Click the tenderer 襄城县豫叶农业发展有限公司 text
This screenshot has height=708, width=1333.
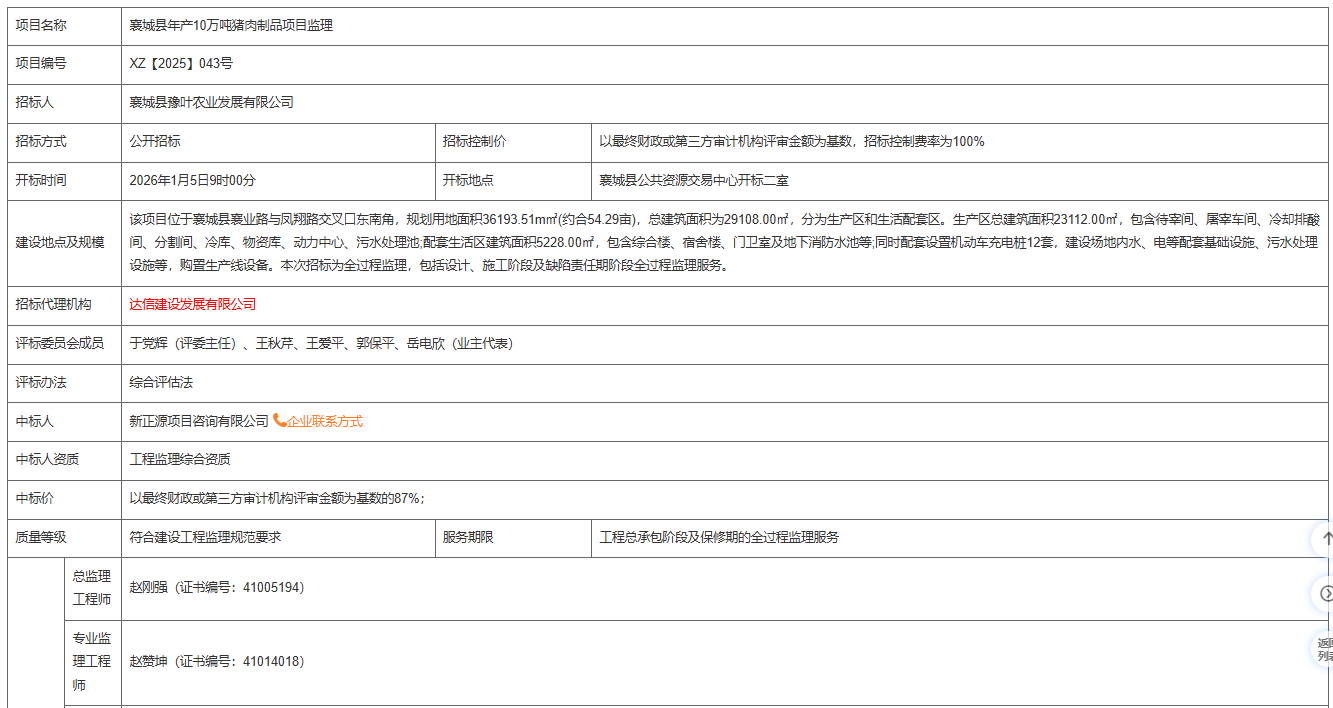211,102
